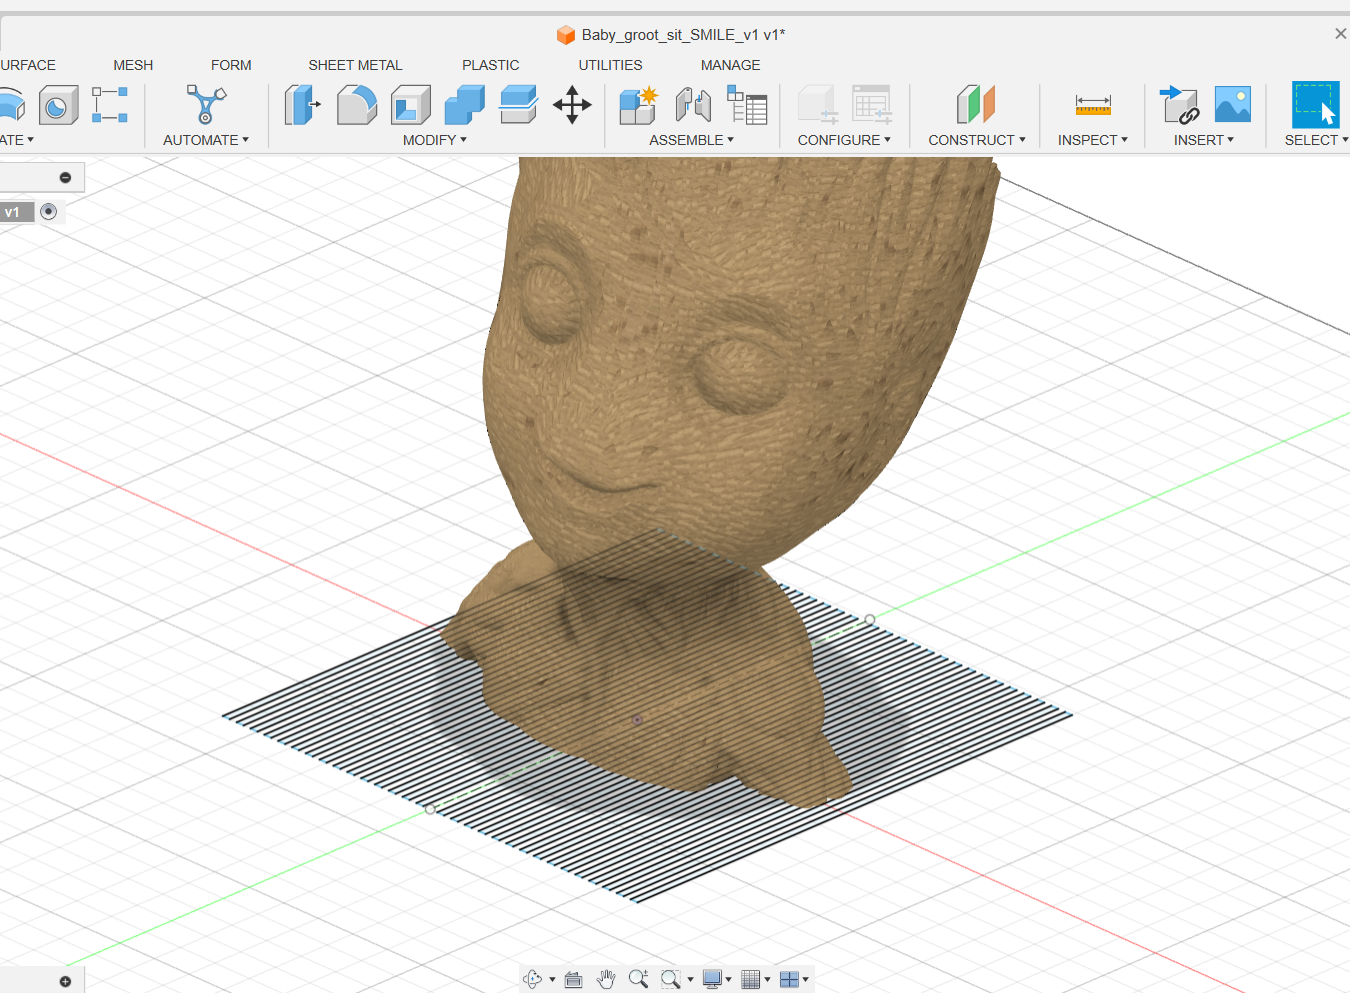Switch to the MANAGE tab
Viewport: 1350px width, 993px height.
(x=730, y=65)
